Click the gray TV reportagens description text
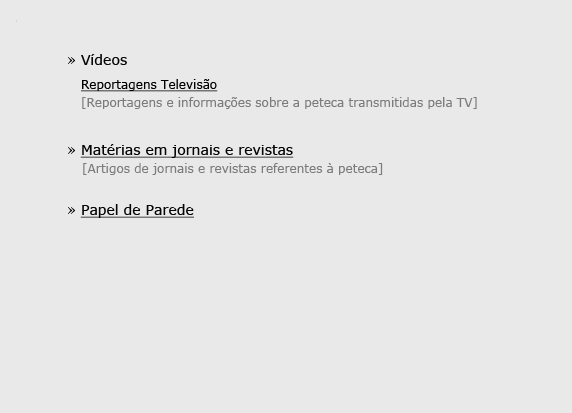This screenshot has width=572, height=413. 279,103
